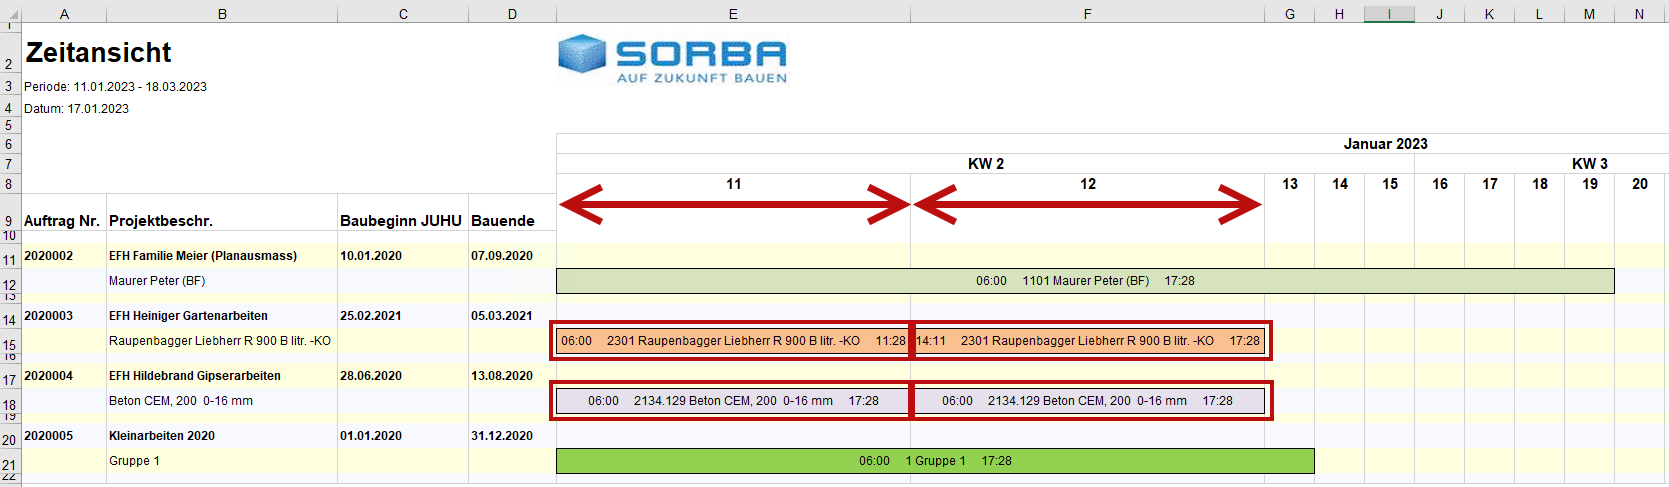Screen dimensions: 1669x487
Task: Click the day 20 timeline marker
Action: pos(1640,184)
